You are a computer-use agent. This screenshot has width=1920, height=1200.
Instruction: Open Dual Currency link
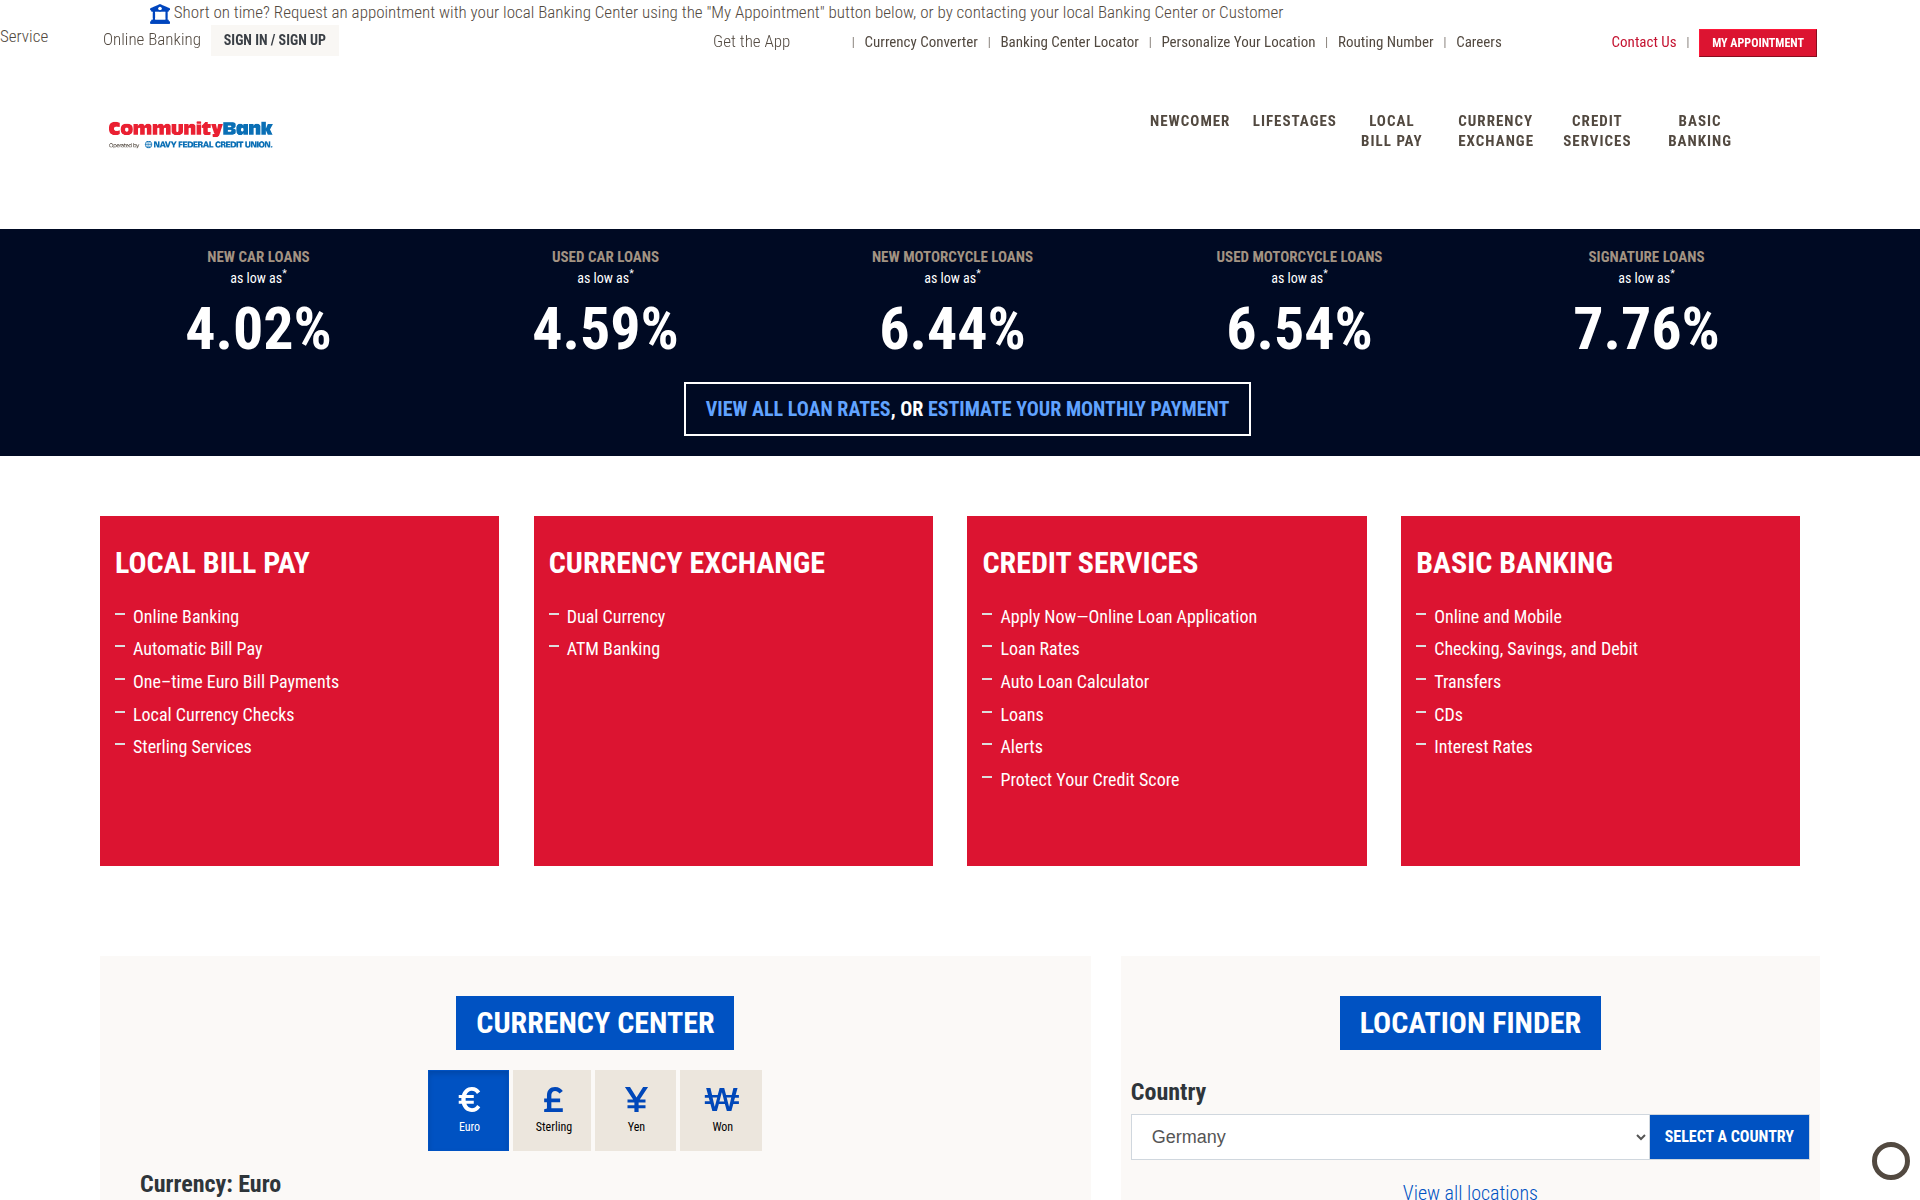tap(615, 617)
